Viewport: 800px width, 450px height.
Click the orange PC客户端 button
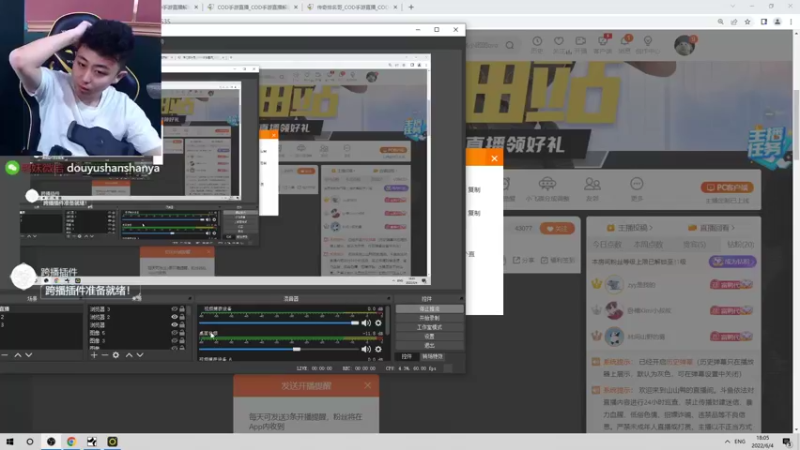tap(727, 187)
